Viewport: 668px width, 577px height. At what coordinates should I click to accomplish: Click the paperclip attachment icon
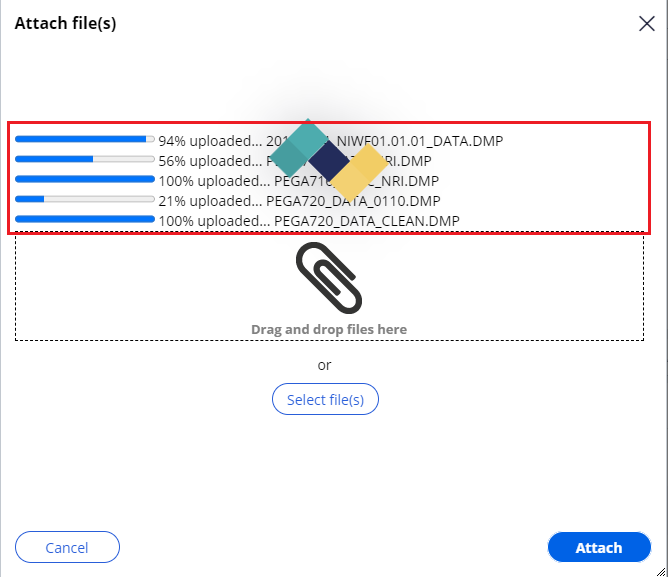(329, 278)
